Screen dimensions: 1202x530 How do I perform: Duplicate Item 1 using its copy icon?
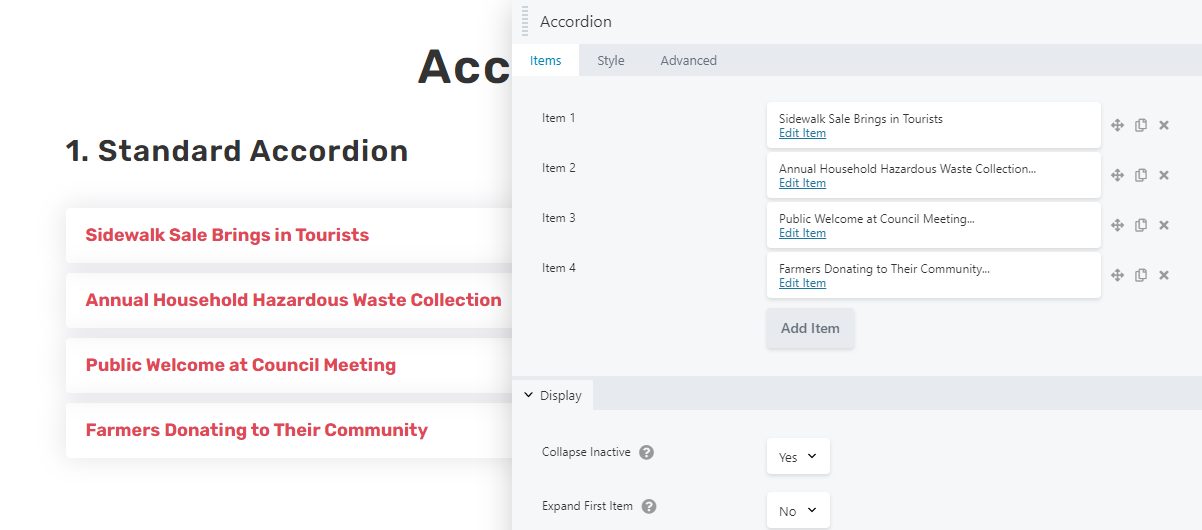(x=1141, y=125)
